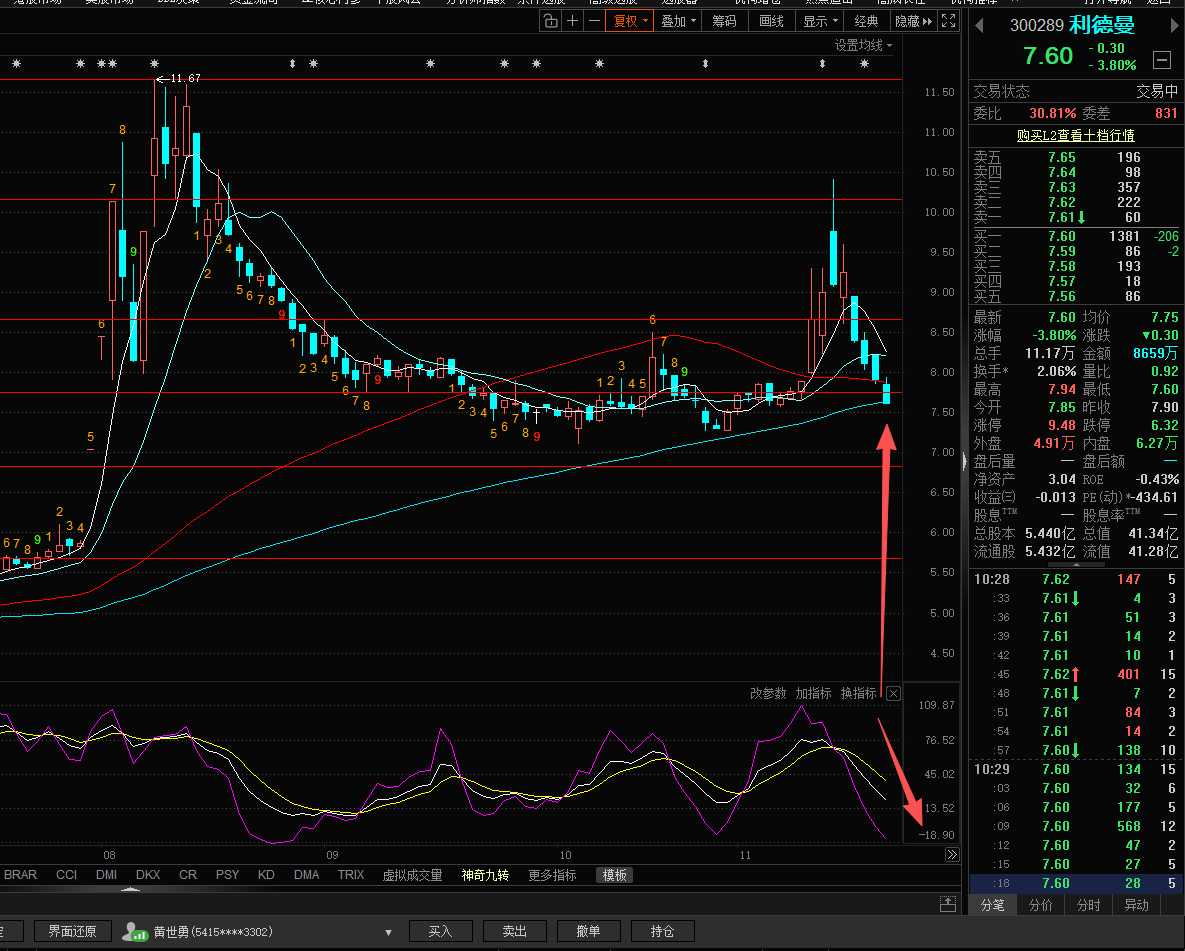Click the 买入 buy button
This screenshot has width=1185, height=951.
click(x=441, y=931)
